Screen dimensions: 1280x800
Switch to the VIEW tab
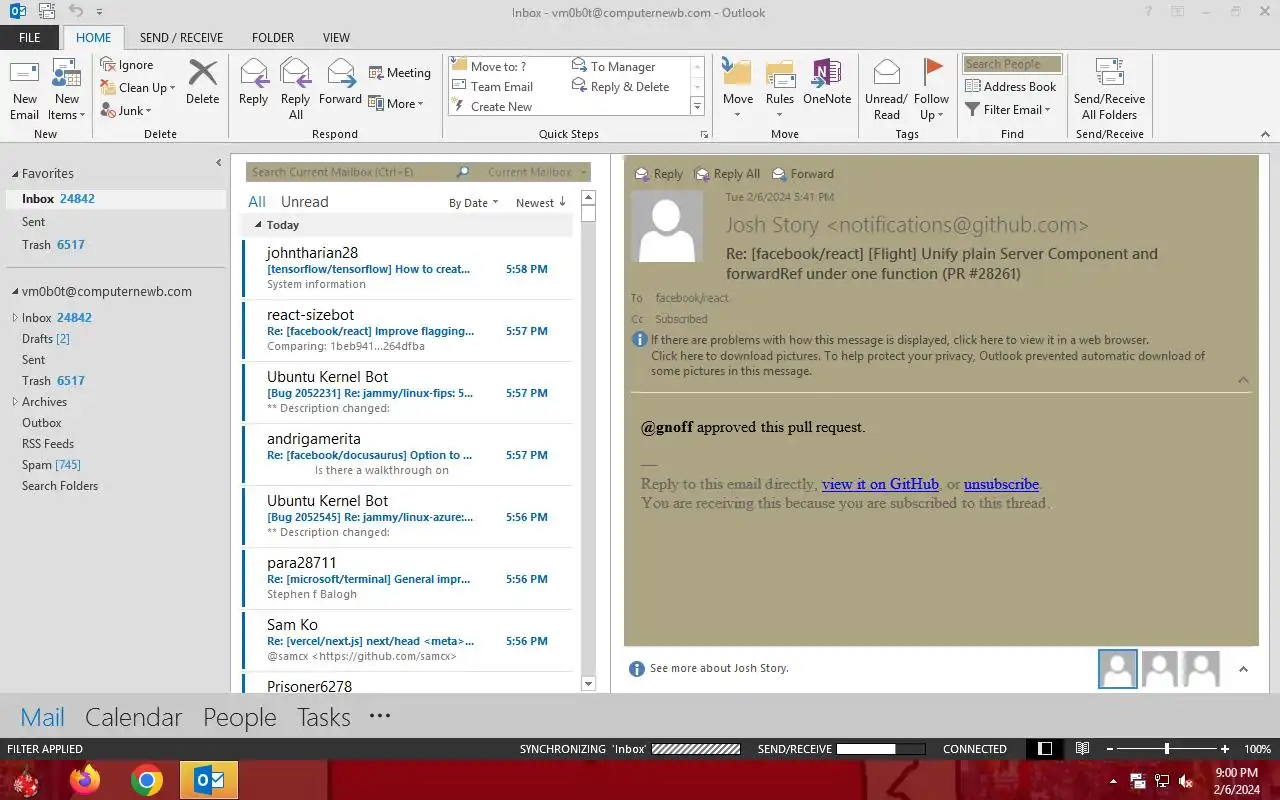(336, 38)
